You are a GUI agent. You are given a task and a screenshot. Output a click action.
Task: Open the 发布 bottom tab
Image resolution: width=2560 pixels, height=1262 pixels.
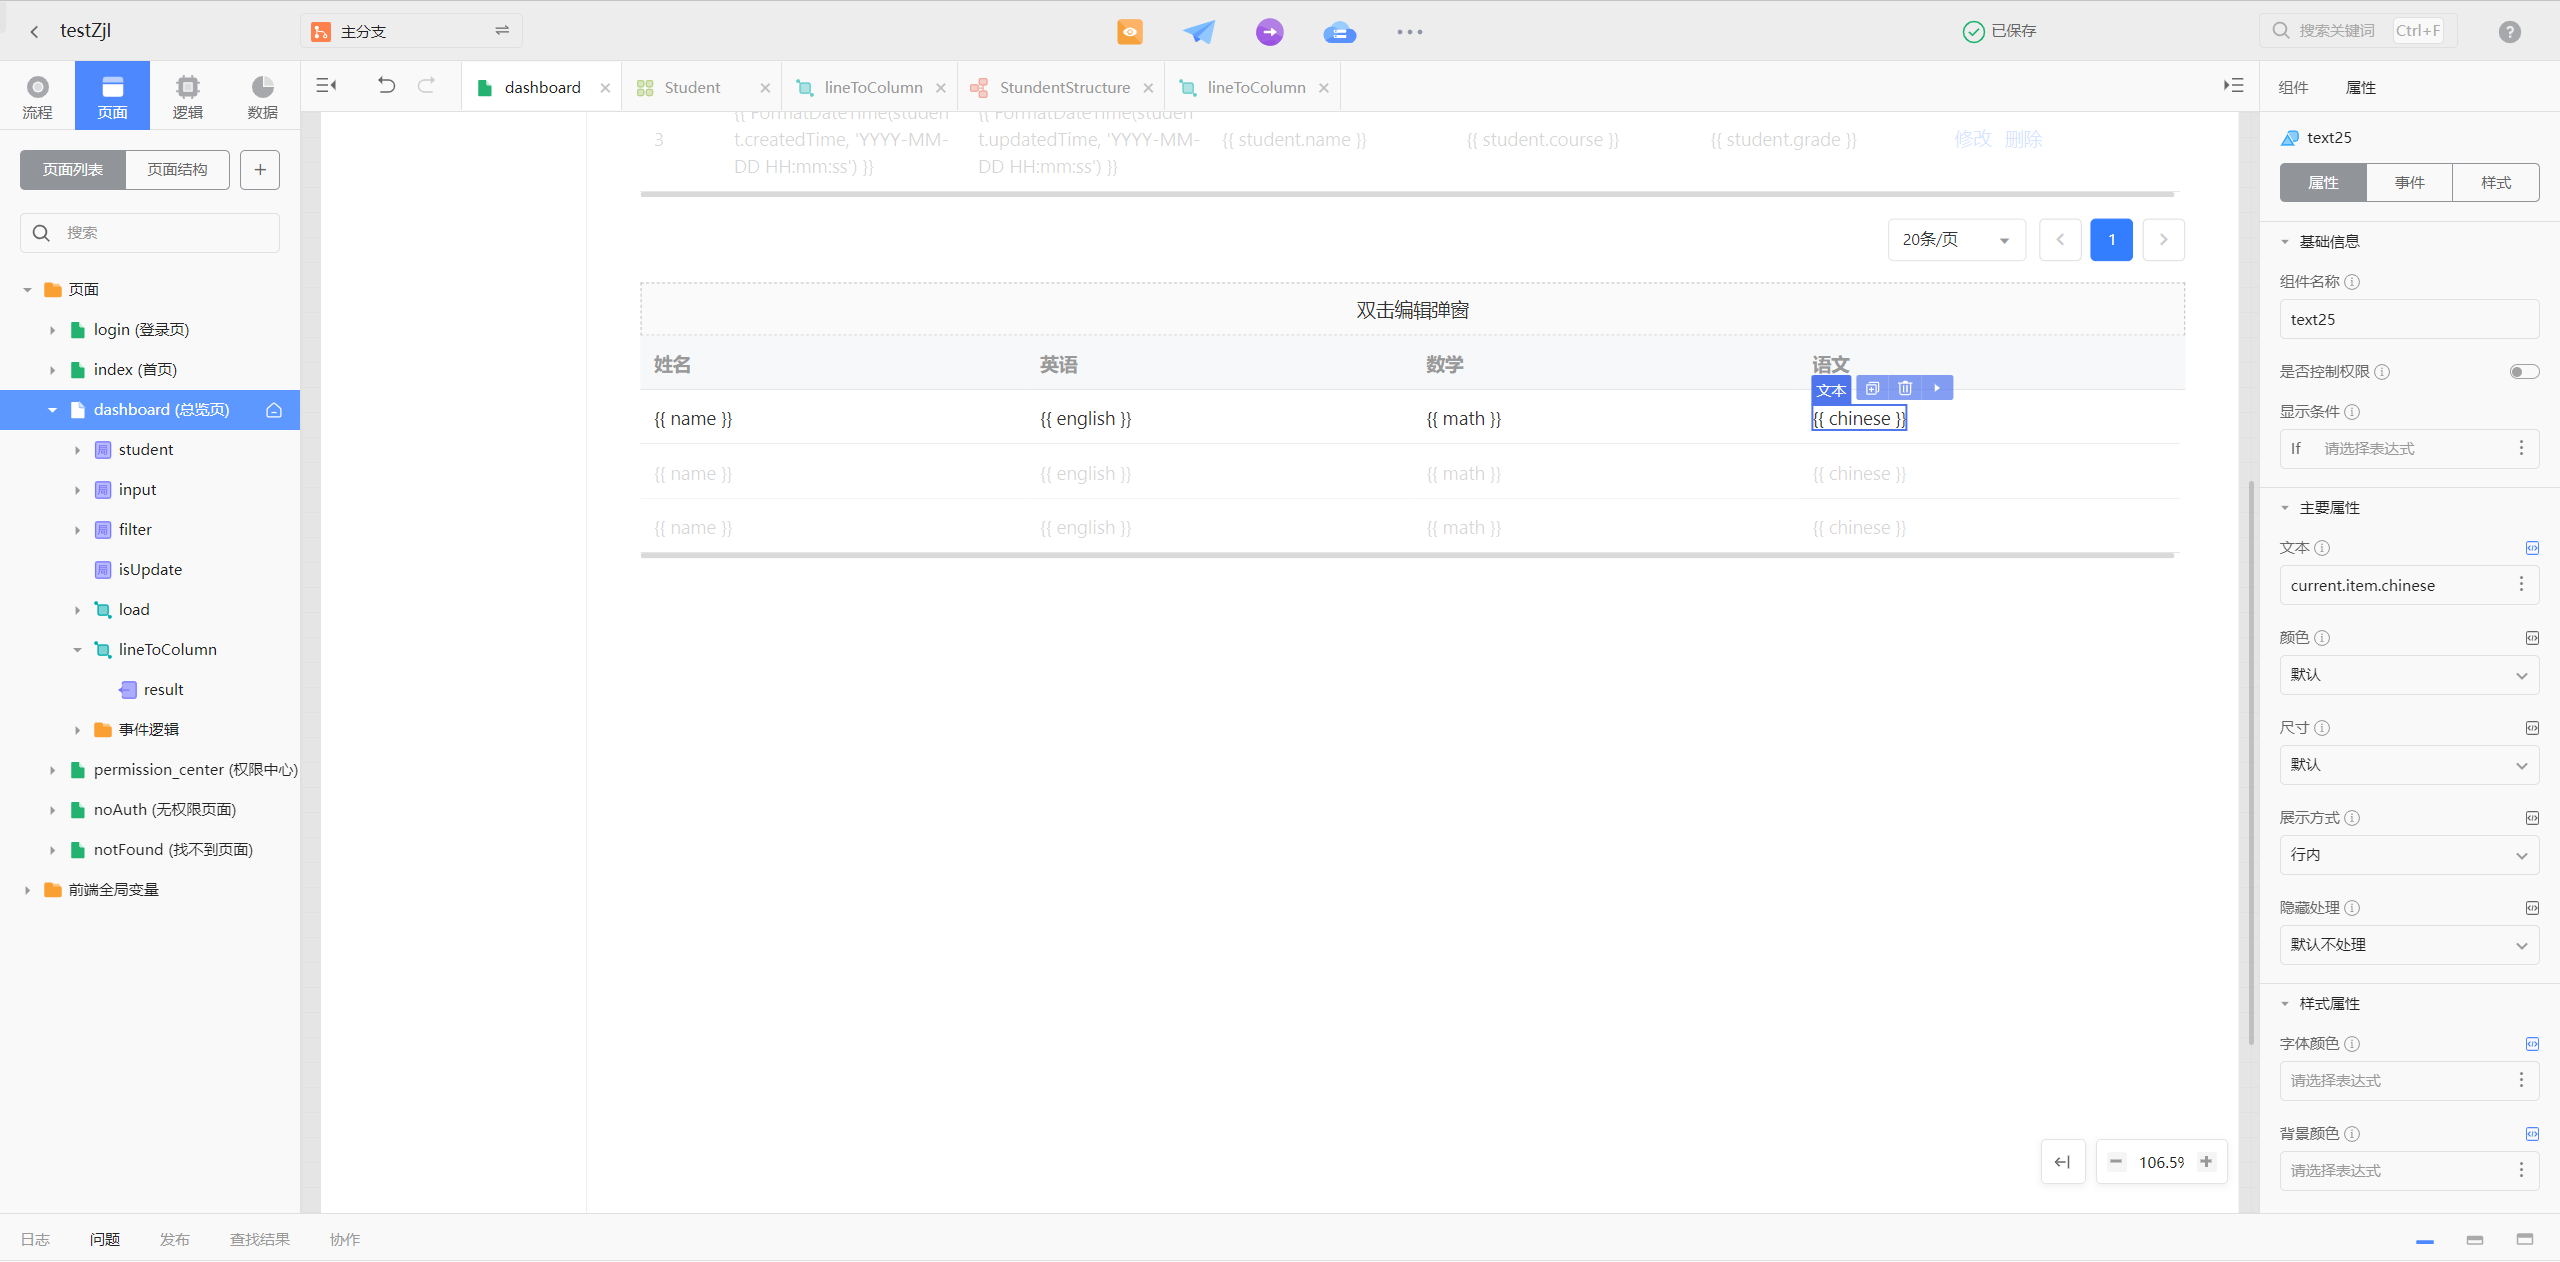(x=175, y=1240)
